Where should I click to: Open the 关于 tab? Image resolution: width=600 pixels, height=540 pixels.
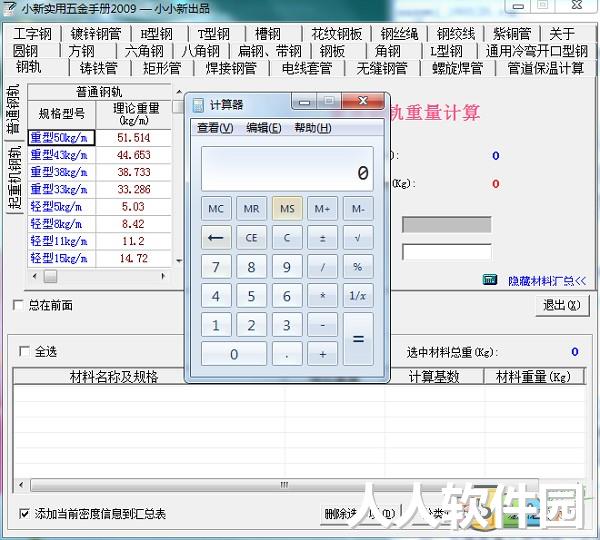(562, 34)
